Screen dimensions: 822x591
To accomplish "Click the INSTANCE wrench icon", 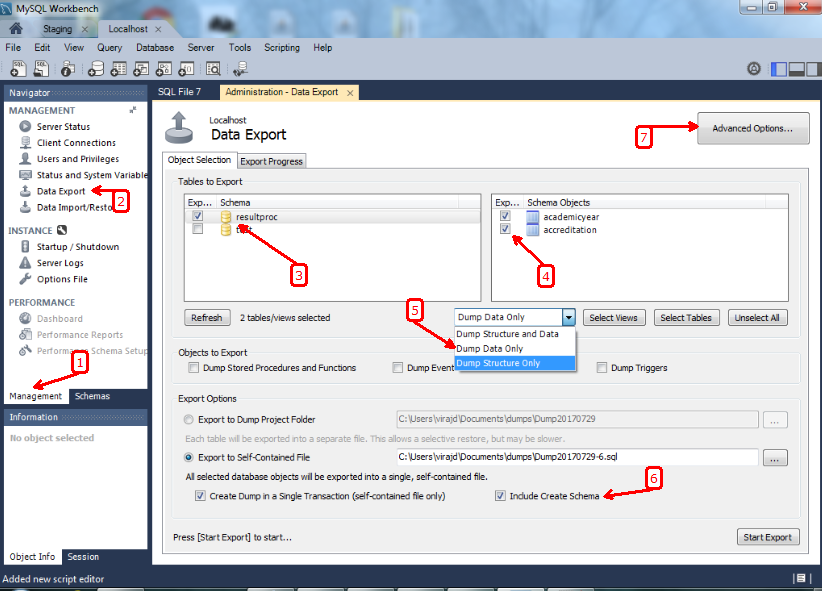I will click(x=62, y=230).
